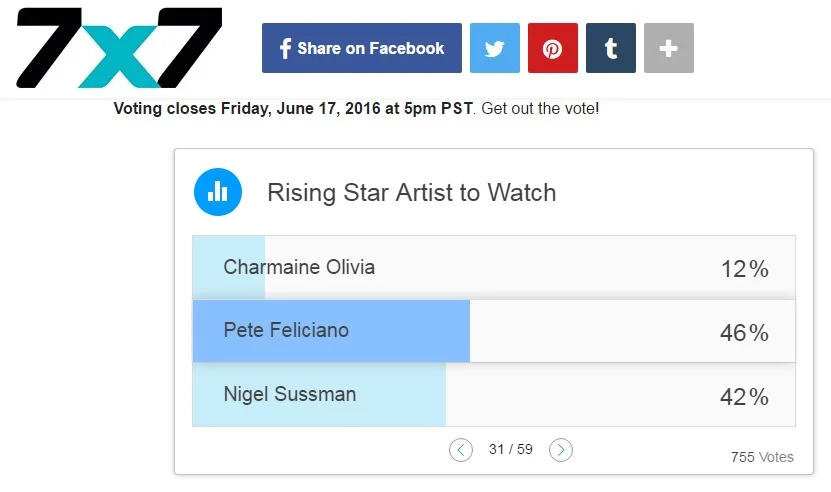Click the 12% result value
The image size is (831, 492).
click(x=744, y=269)
